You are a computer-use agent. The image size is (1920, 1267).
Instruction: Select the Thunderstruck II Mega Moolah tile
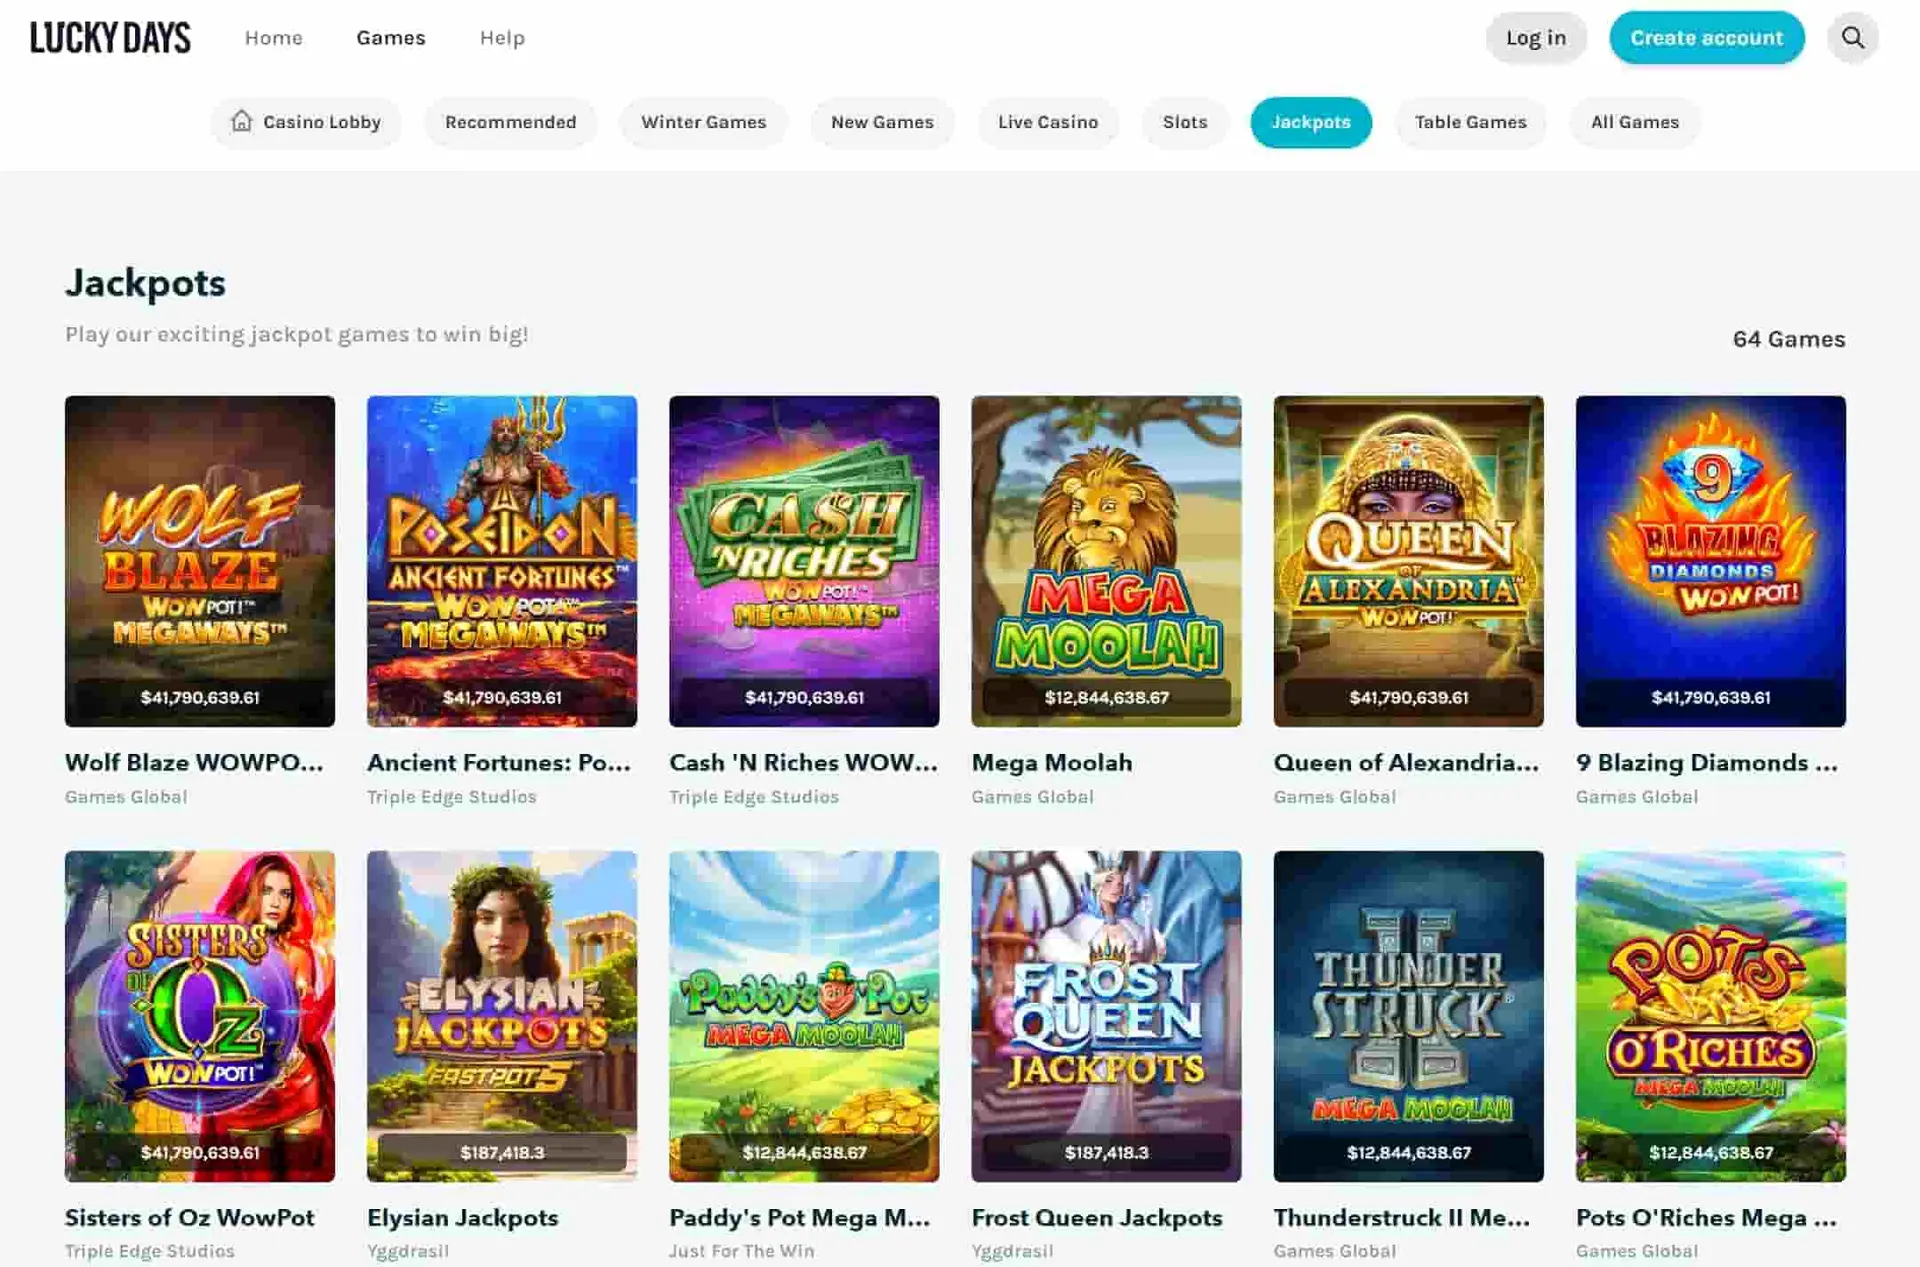(1408, 1016)
